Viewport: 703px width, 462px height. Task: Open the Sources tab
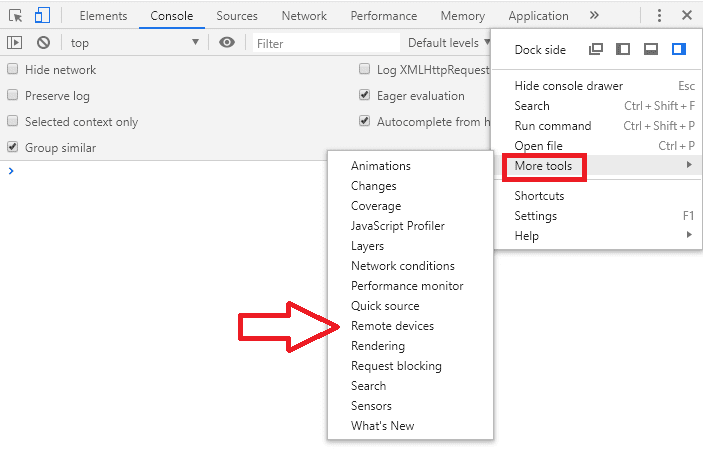(237, 16)
